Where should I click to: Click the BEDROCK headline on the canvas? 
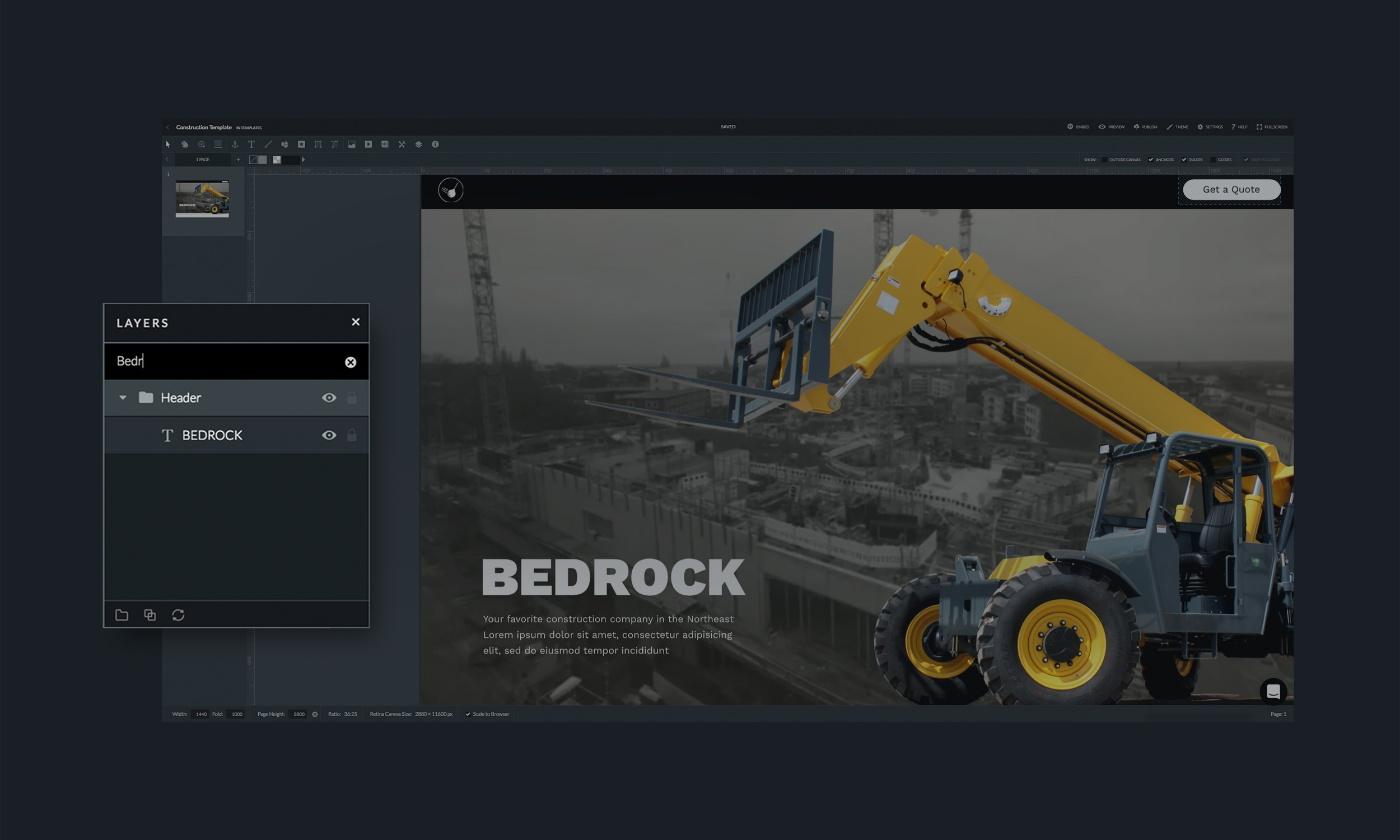[x=613, y=577]
